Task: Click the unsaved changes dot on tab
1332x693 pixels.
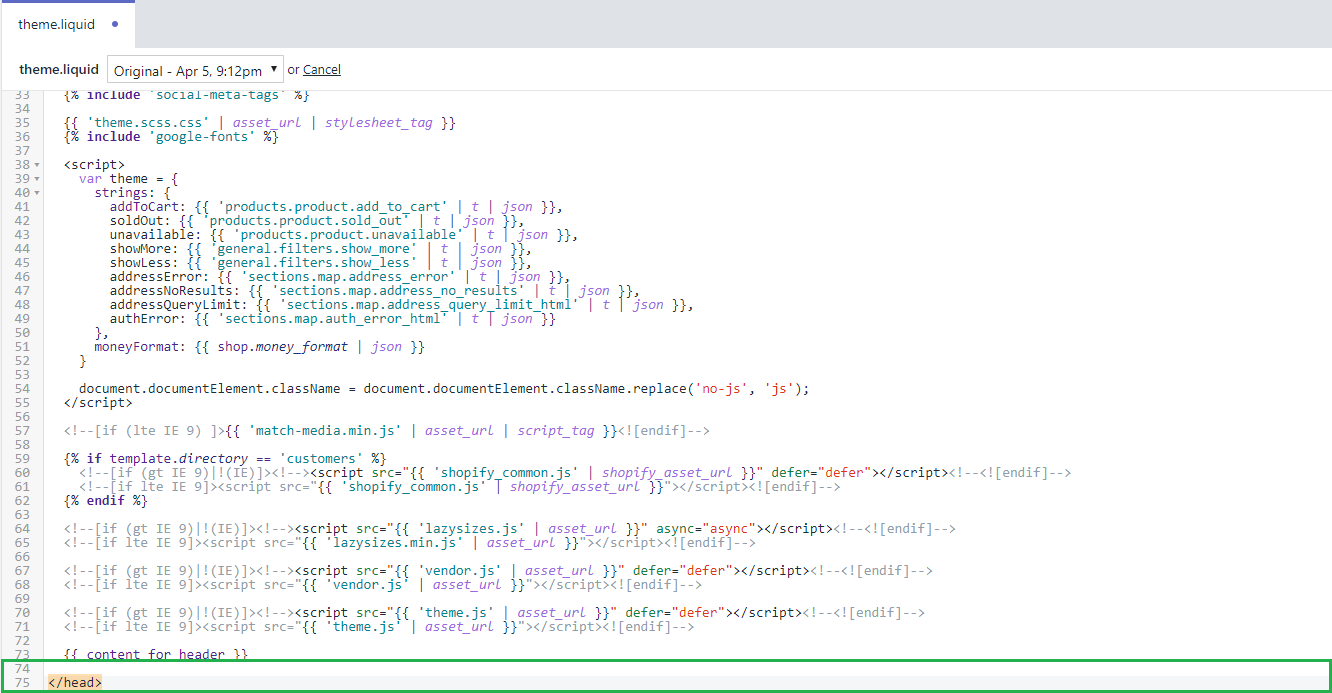Action: click(x=115, y=24)
